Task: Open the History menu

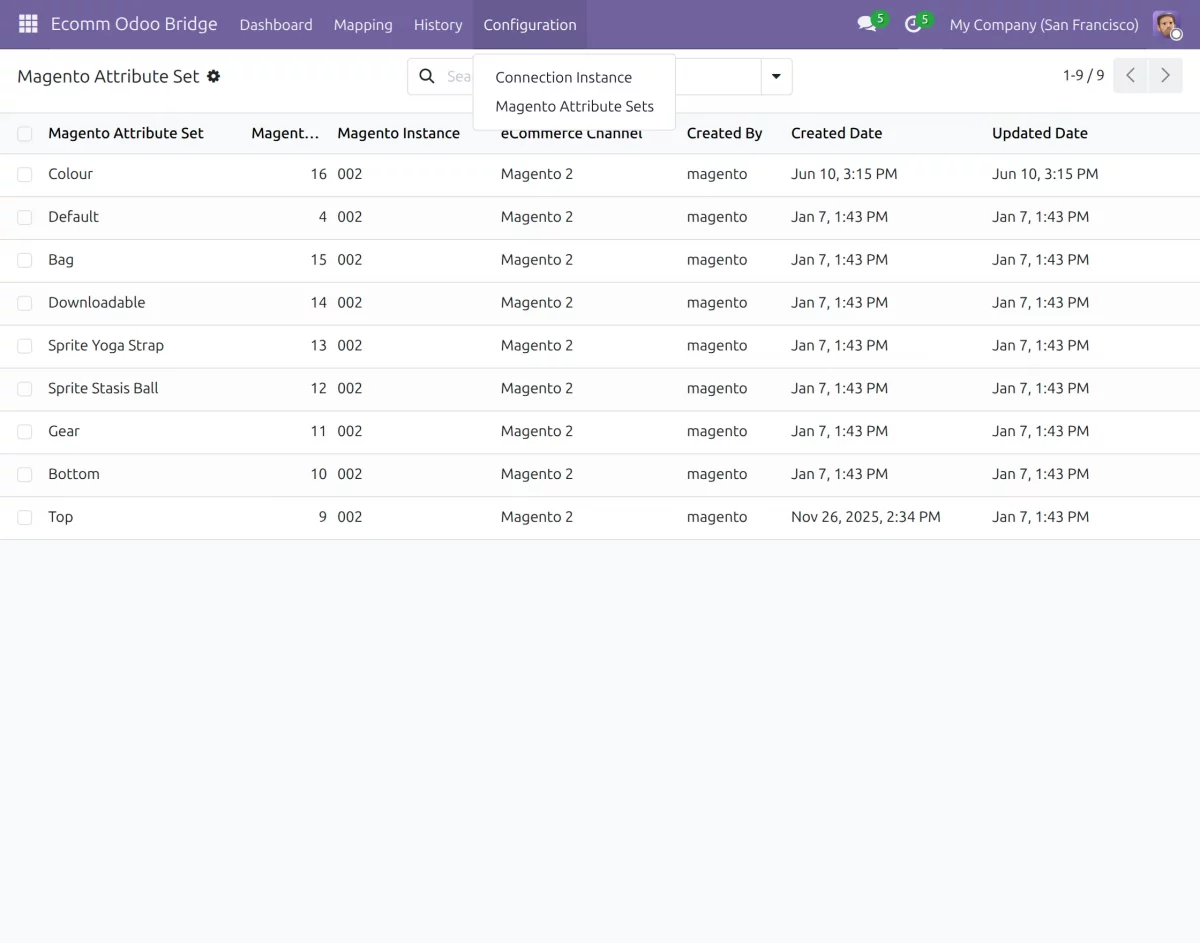Action: tap(438, 24)
